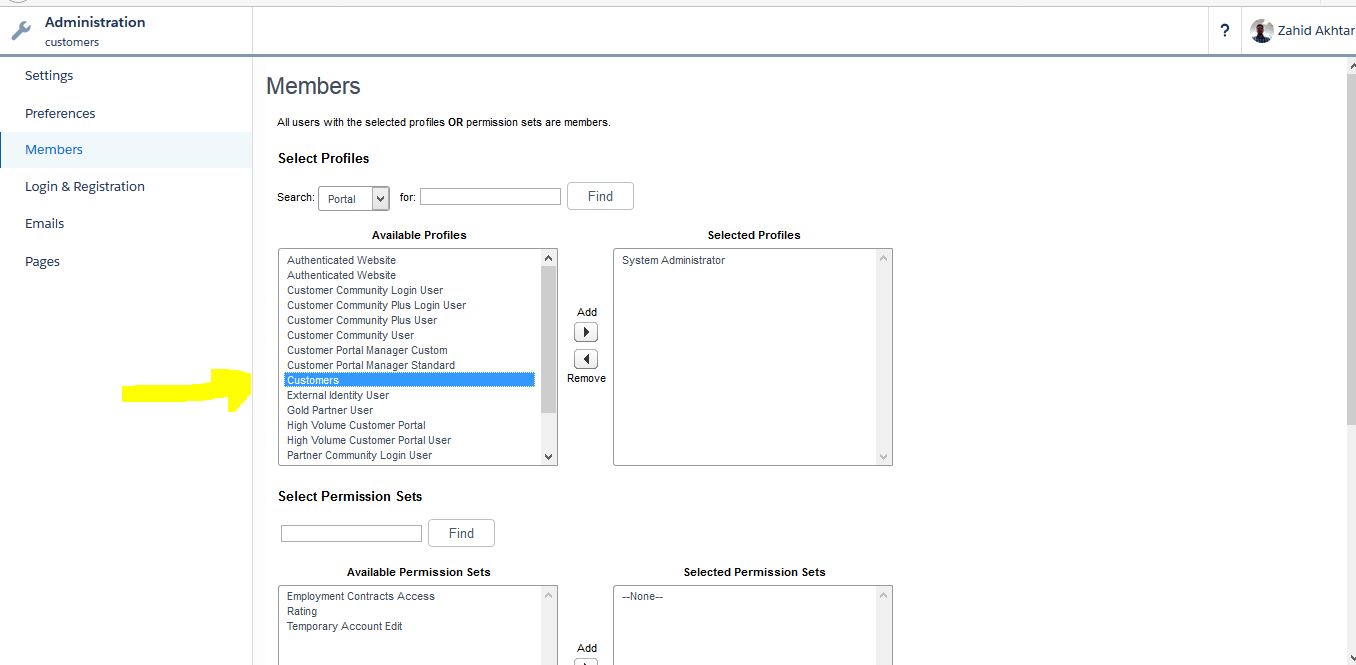1356x665 pixels.
Task: Click the Remove arrow for profiles
Action: pyautogui.click(x=586, y=359)
